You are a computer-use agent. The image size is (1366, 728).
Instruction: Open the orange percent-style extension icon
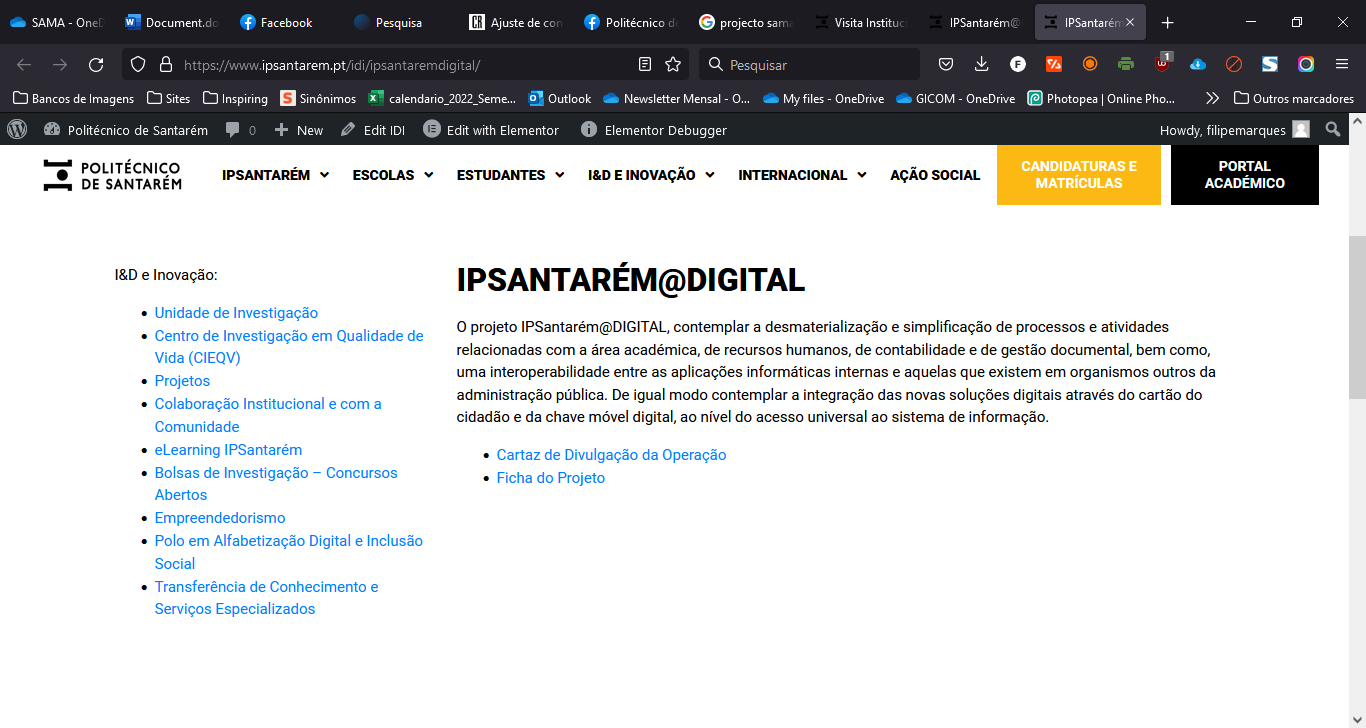click(x=1054, y=64)
